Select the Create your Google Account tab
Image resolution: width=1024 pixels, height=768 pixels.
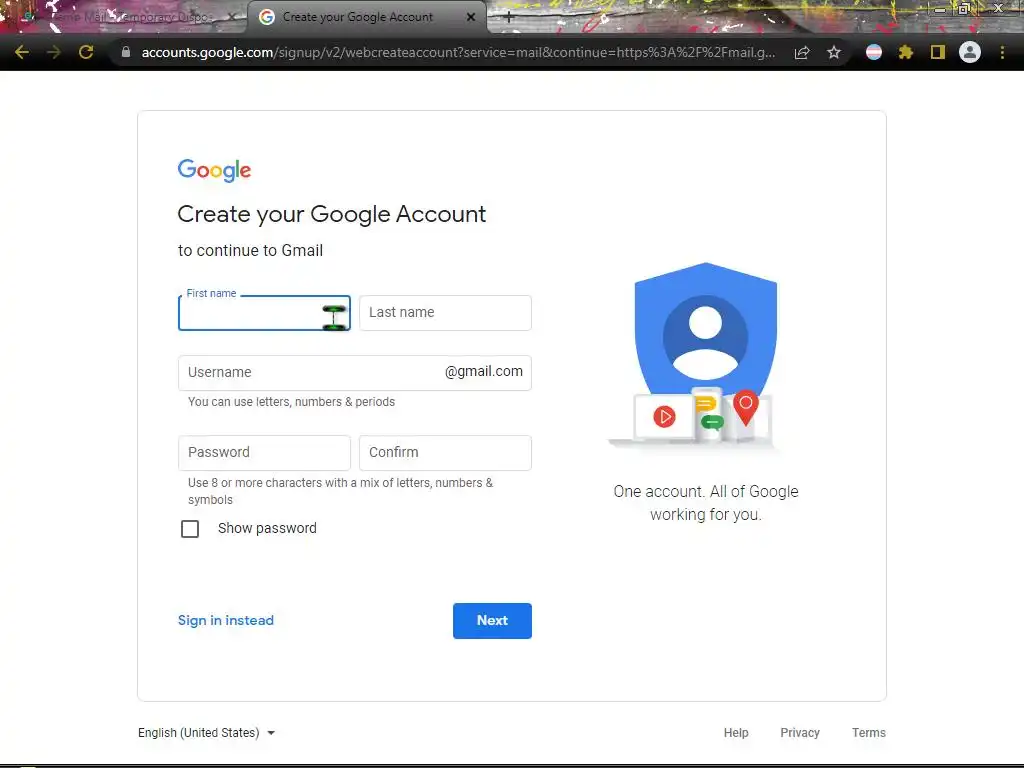[366, 17]
